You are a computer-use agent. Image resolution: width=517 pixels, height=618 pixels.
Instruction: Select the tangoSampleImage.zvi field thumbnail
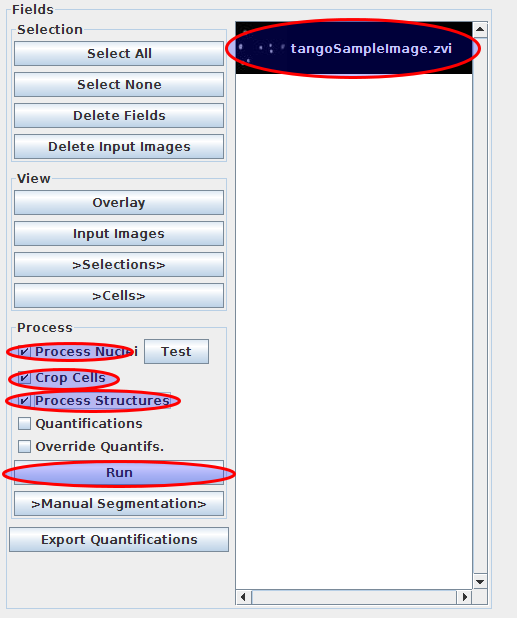point(353,48)
